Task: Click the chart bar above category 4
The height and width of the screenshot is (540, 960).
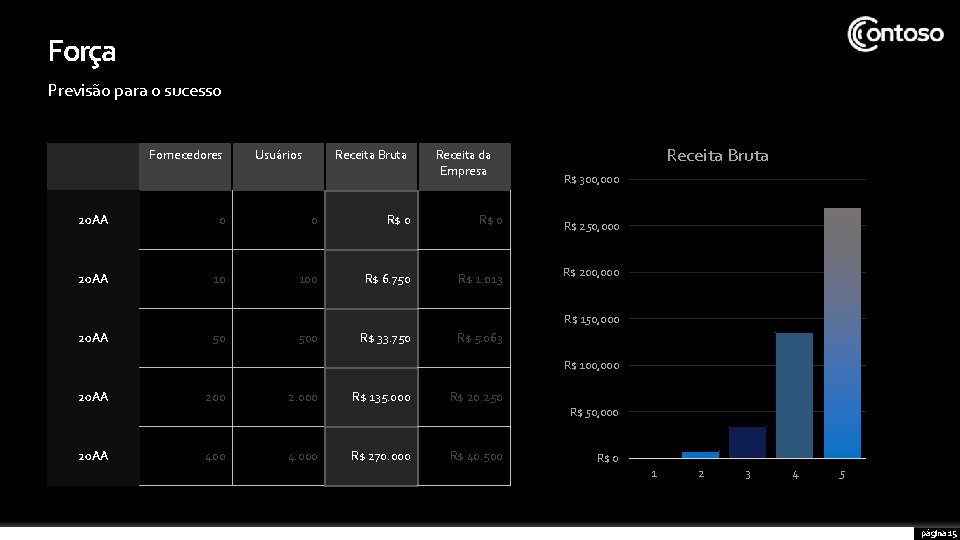Action: pyautogui.click(x=795, y=396)
